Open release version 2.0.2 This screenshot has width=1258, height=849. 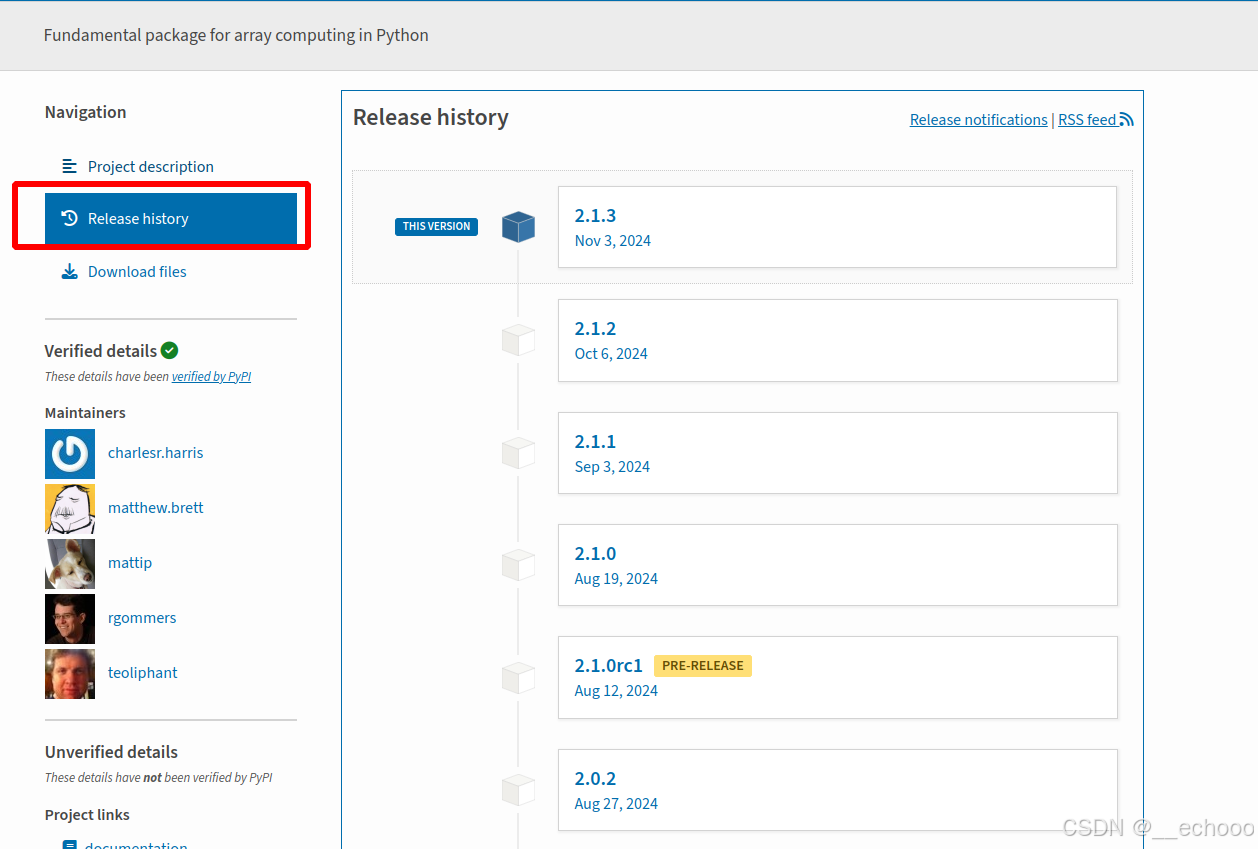pos(837,790)
